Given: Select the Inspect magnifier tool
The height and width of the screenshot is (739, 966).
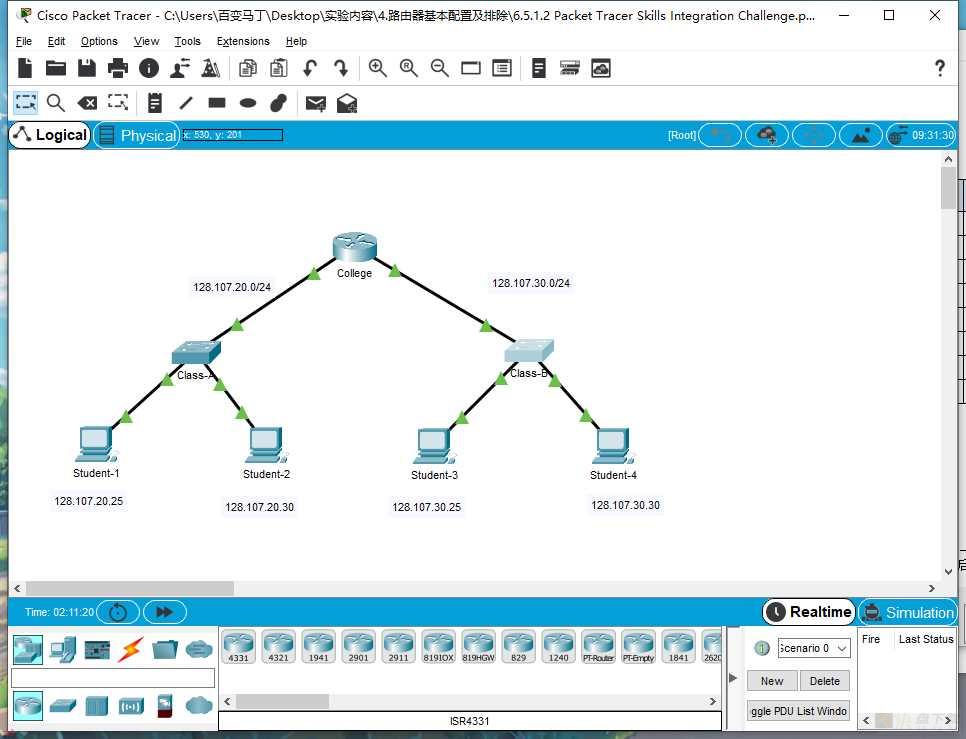Looking at the screenshot, I should (56, 103).
